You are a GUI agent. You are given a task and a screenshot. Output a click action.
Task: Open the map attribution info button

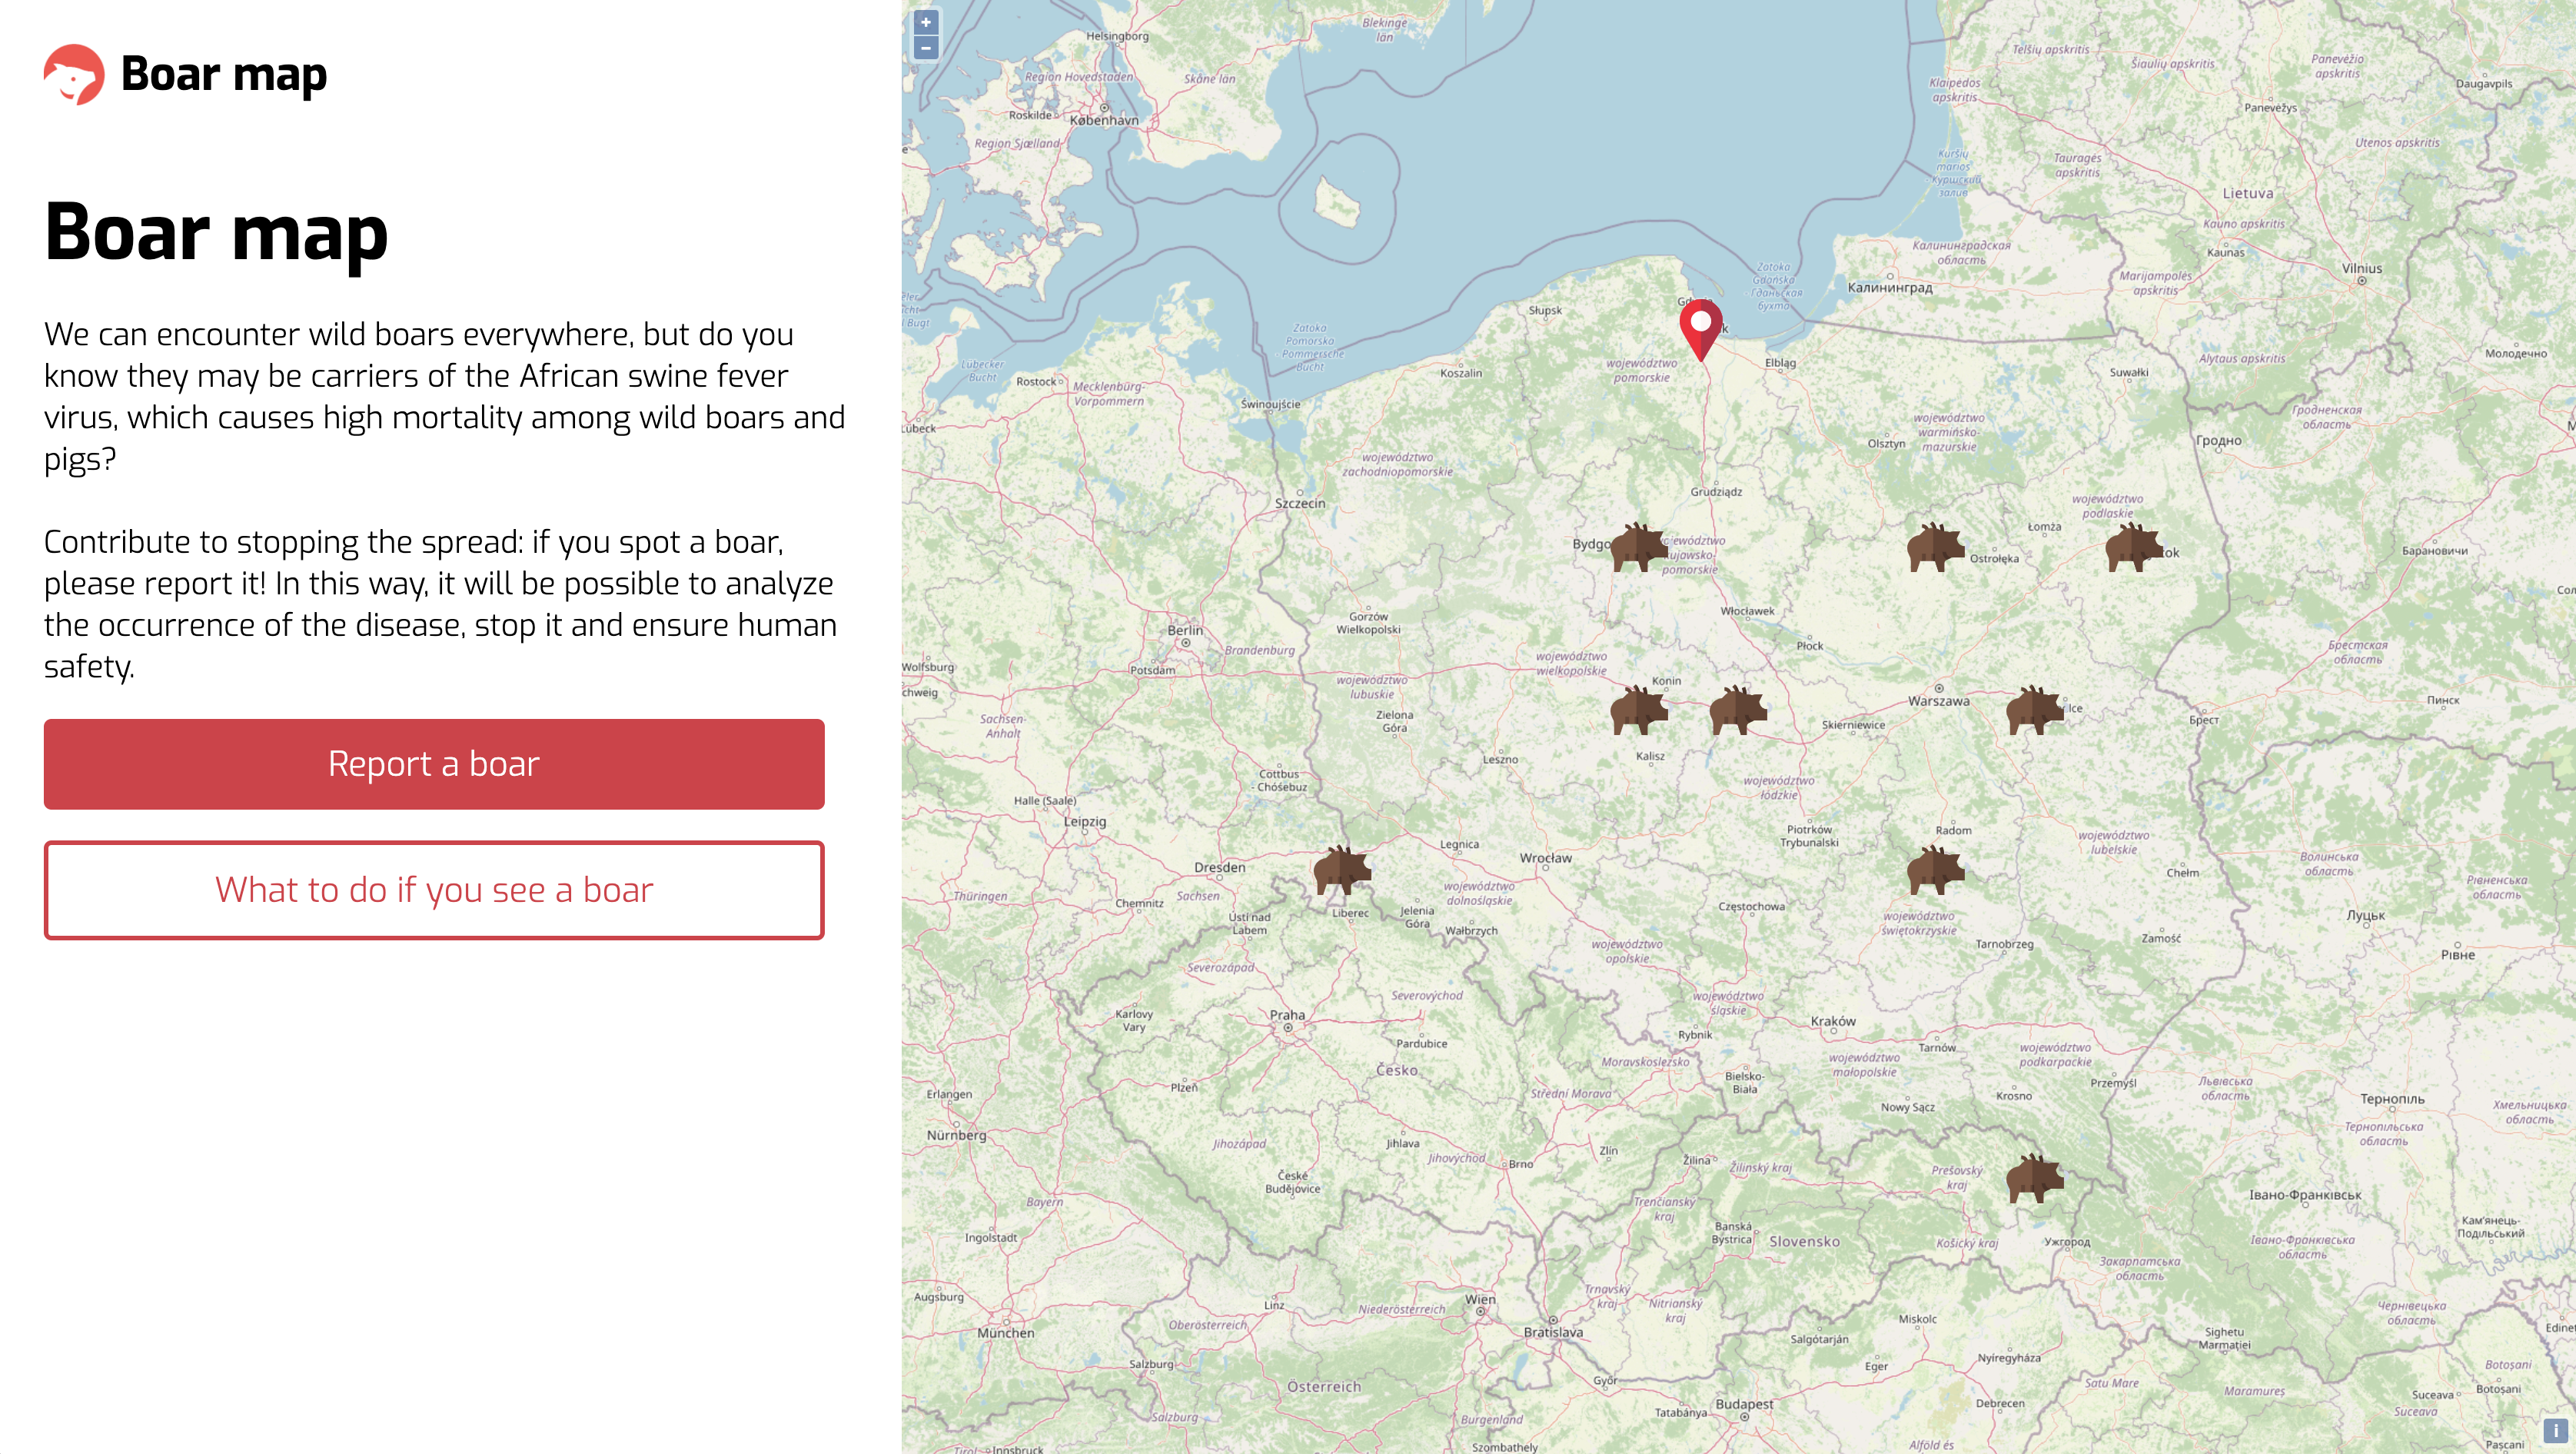click(2555, 1432)
